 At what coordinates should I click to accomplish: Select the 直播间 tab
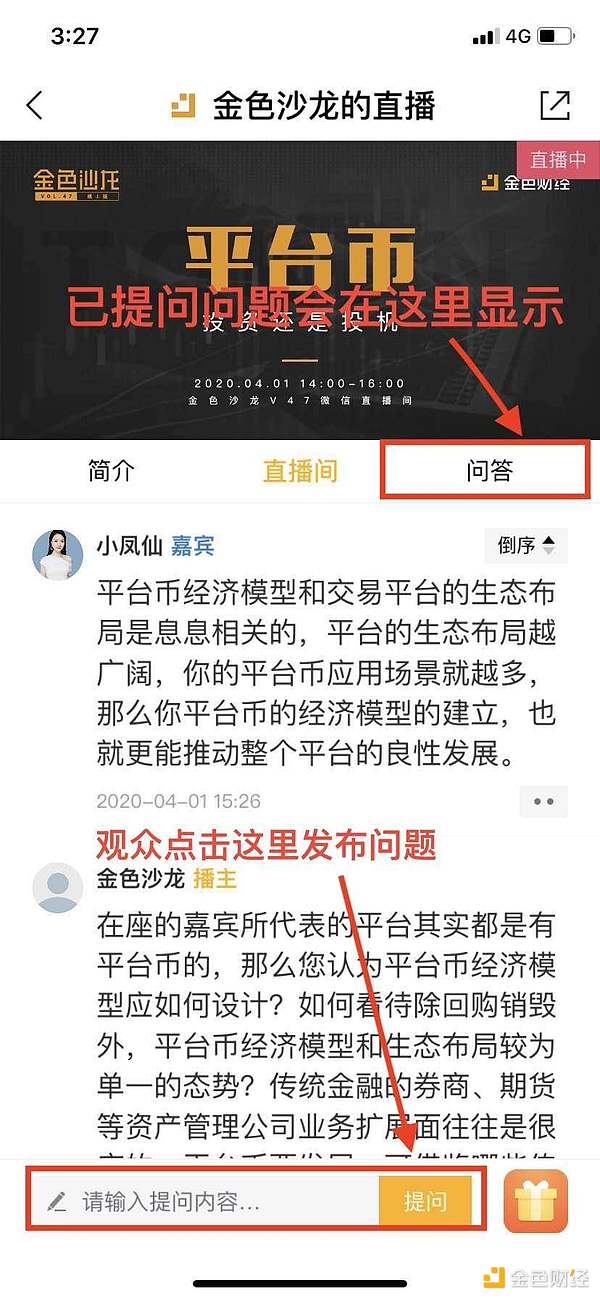coord(300,471)
